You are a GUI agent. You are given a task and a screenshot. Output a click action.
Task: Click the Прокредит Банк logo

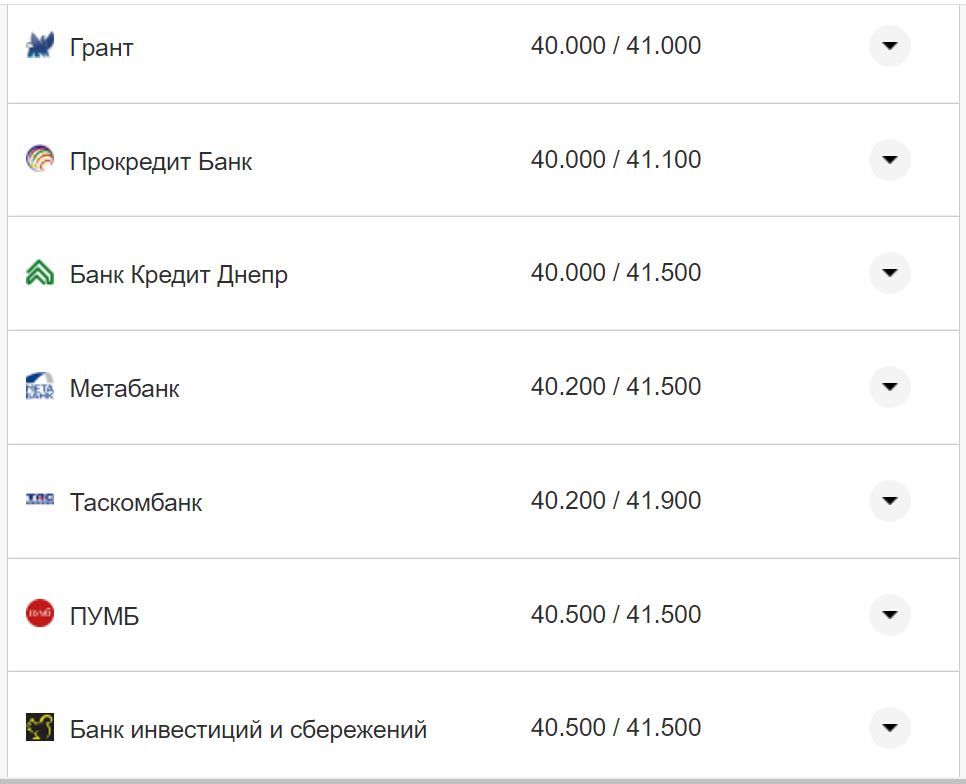pos(38,160)
